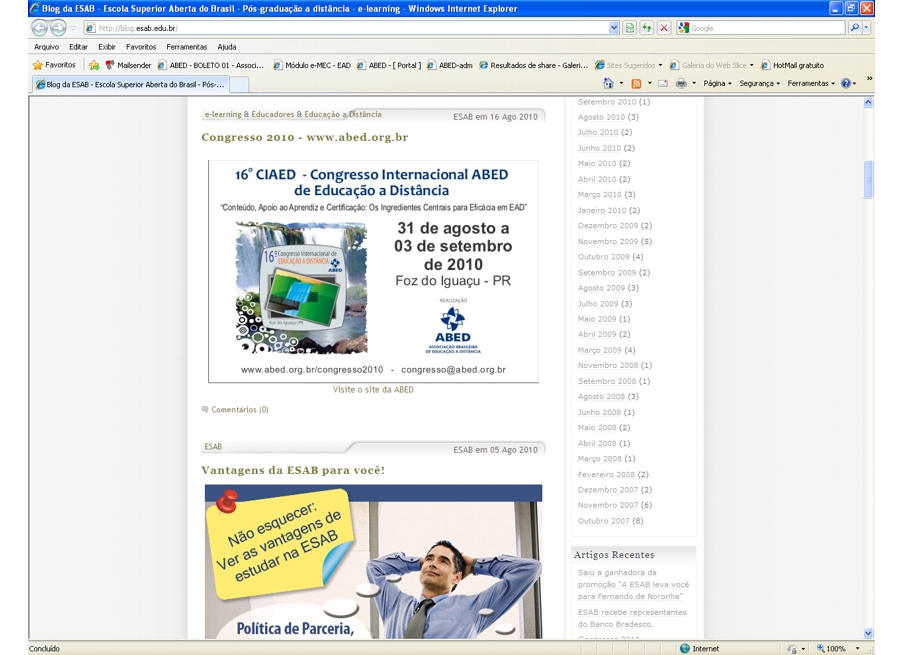
Task: Open recent article ESAB recebe representantes
Action: 632,618
